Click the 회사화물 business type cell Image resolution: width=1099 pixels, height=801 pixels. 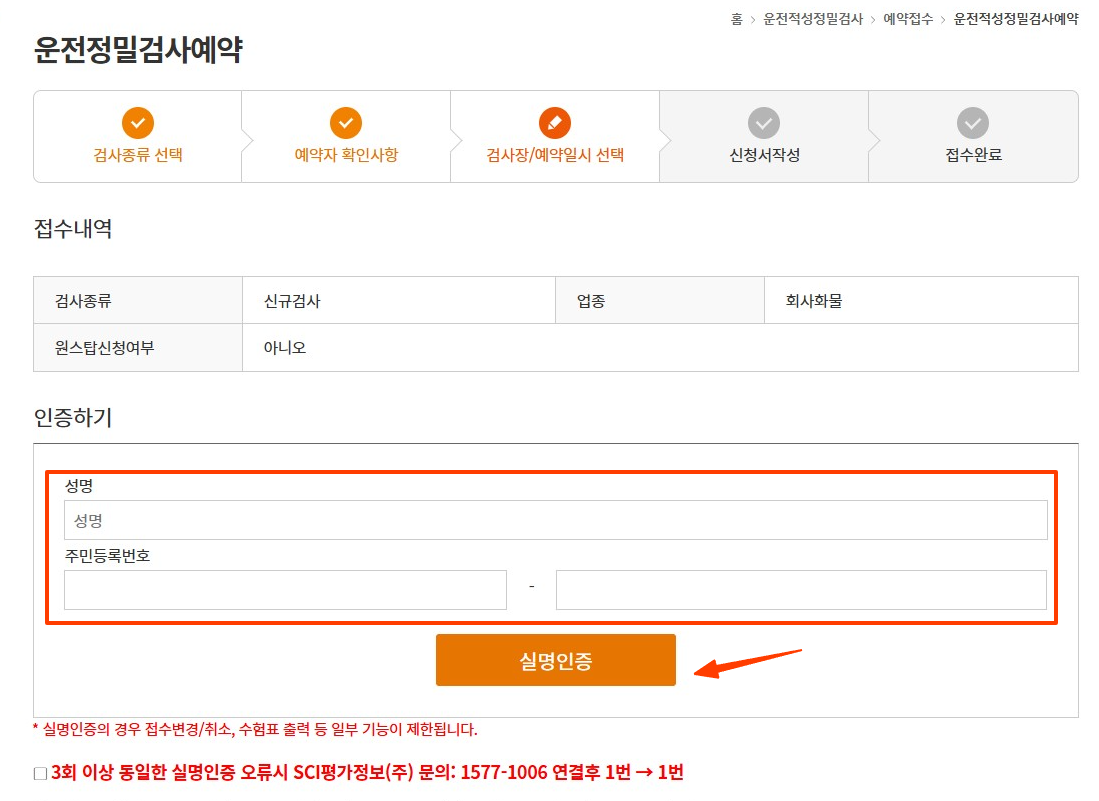coord(921,299)
